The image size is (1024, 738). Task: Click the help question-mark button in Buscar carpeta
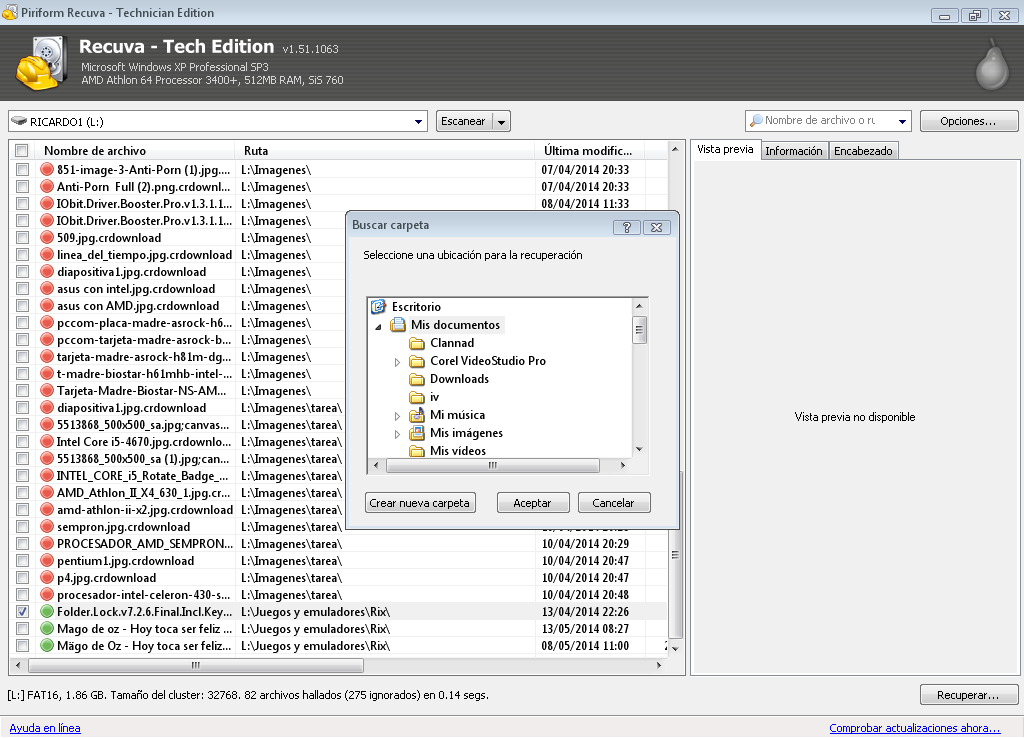pyautogui.click(x=626, y=227)
